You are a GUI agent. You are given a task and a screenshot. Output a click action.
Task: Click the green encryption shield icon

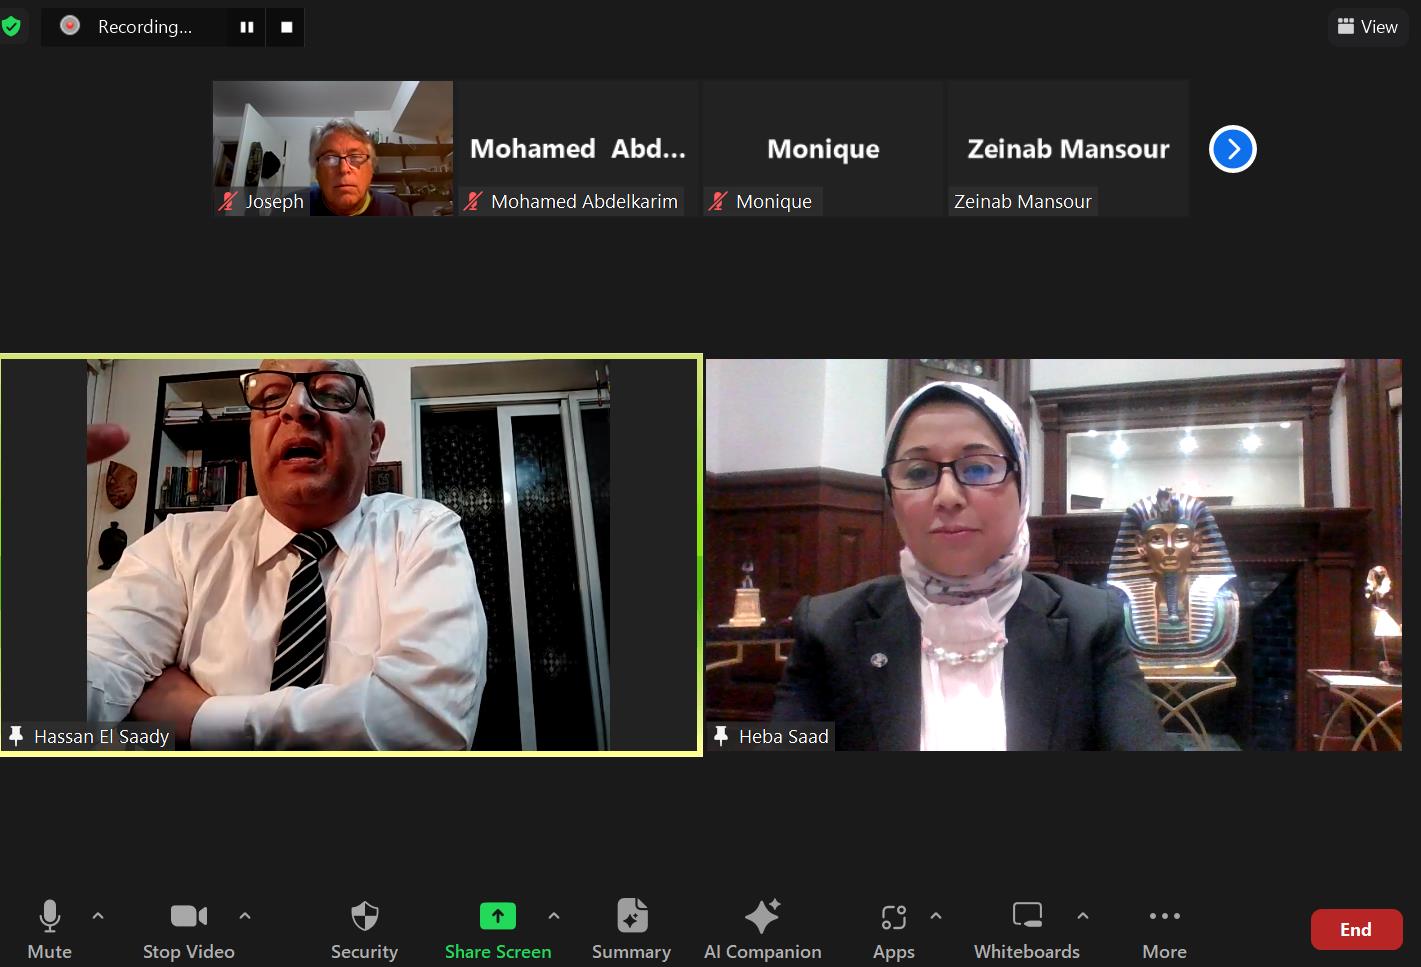pyautogui.click(x=11, y=27)
